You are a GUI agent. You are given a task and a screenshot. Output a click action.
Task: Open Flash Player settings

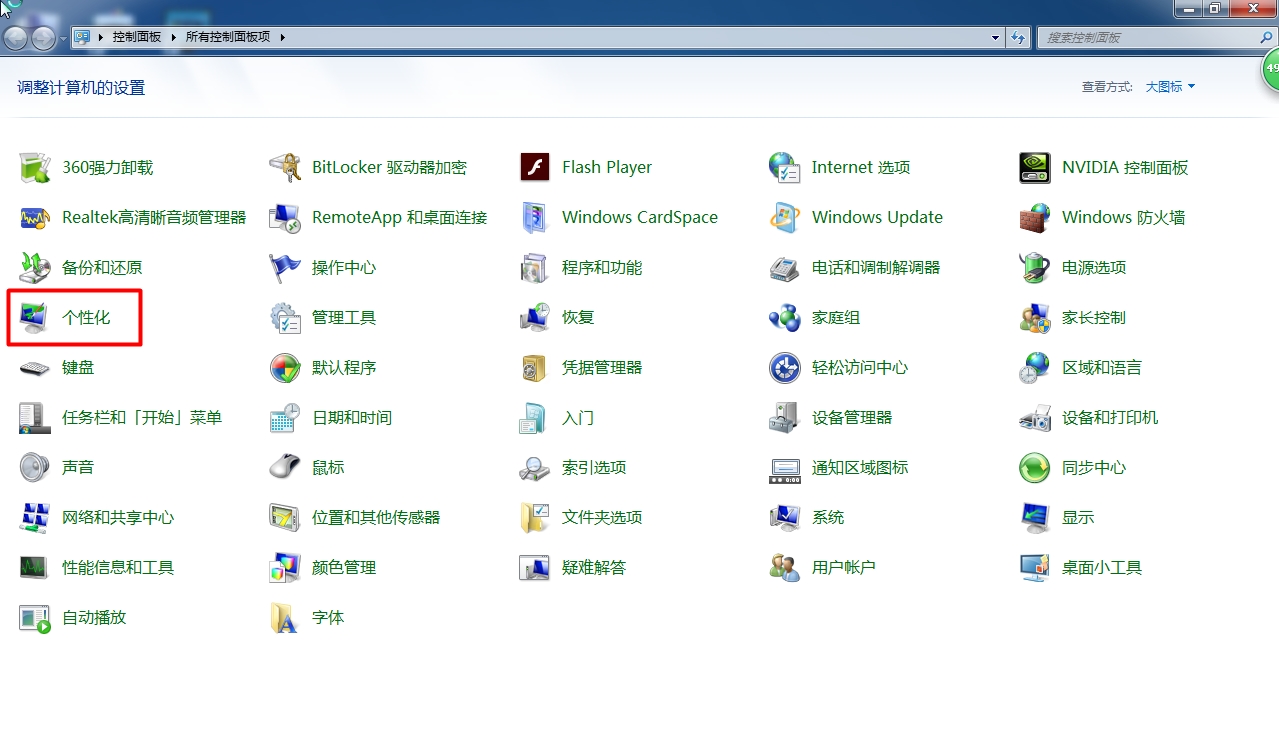606,167
